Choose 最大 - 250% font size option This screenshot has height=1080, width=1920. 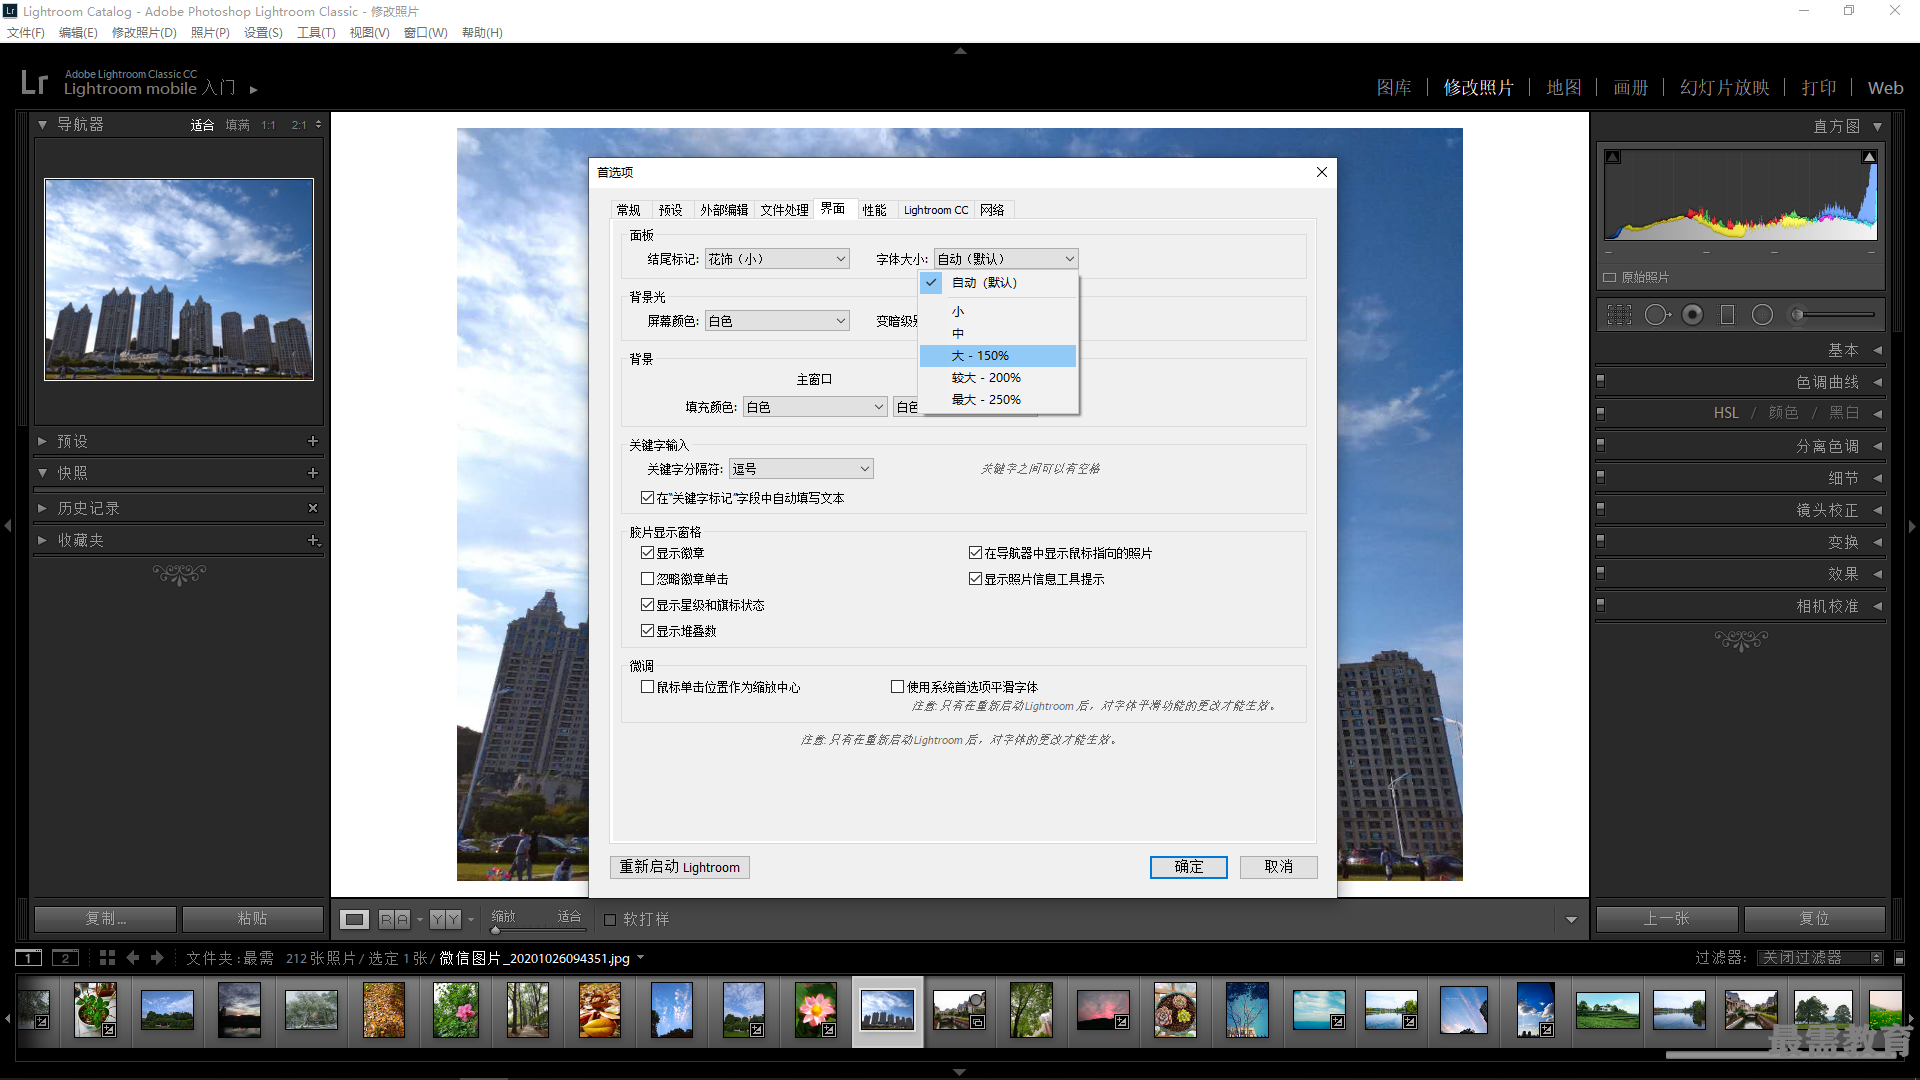(x=998, y=400)
